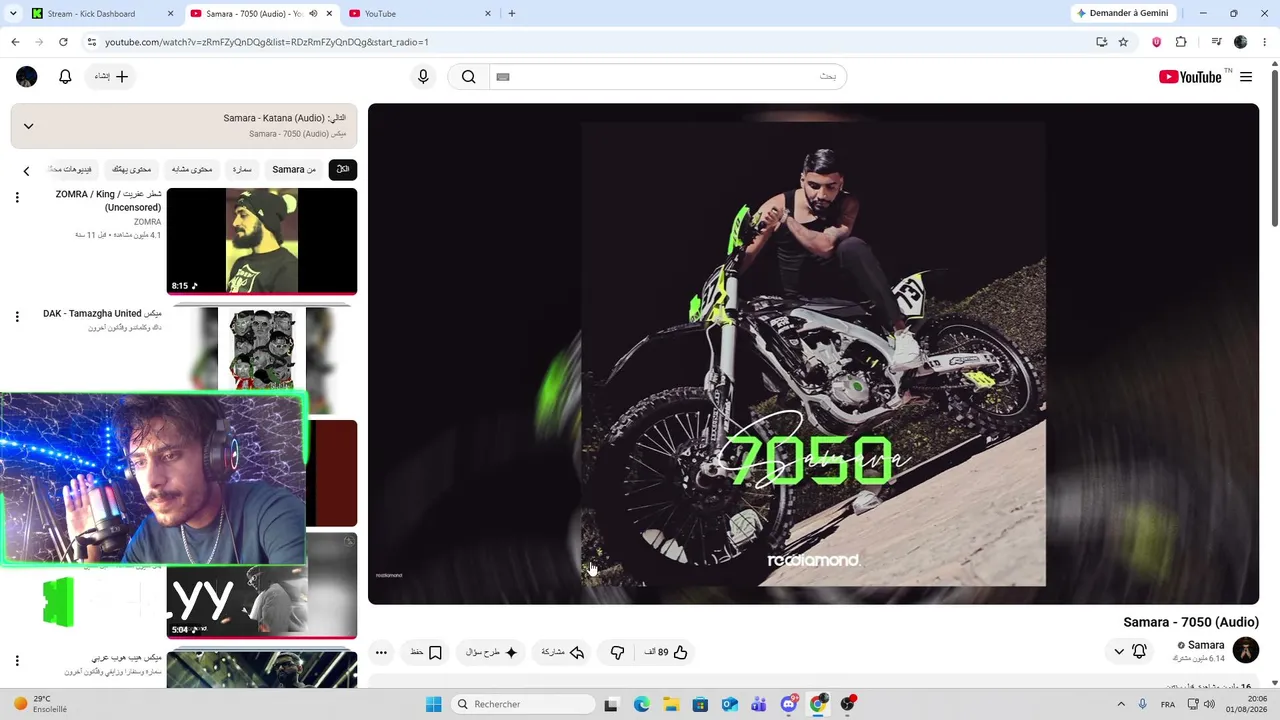Image resolution: width=1280 pixels, height=720 pixels.
Task: Open Chrome profile avatar
Action: click(1241, 42)
